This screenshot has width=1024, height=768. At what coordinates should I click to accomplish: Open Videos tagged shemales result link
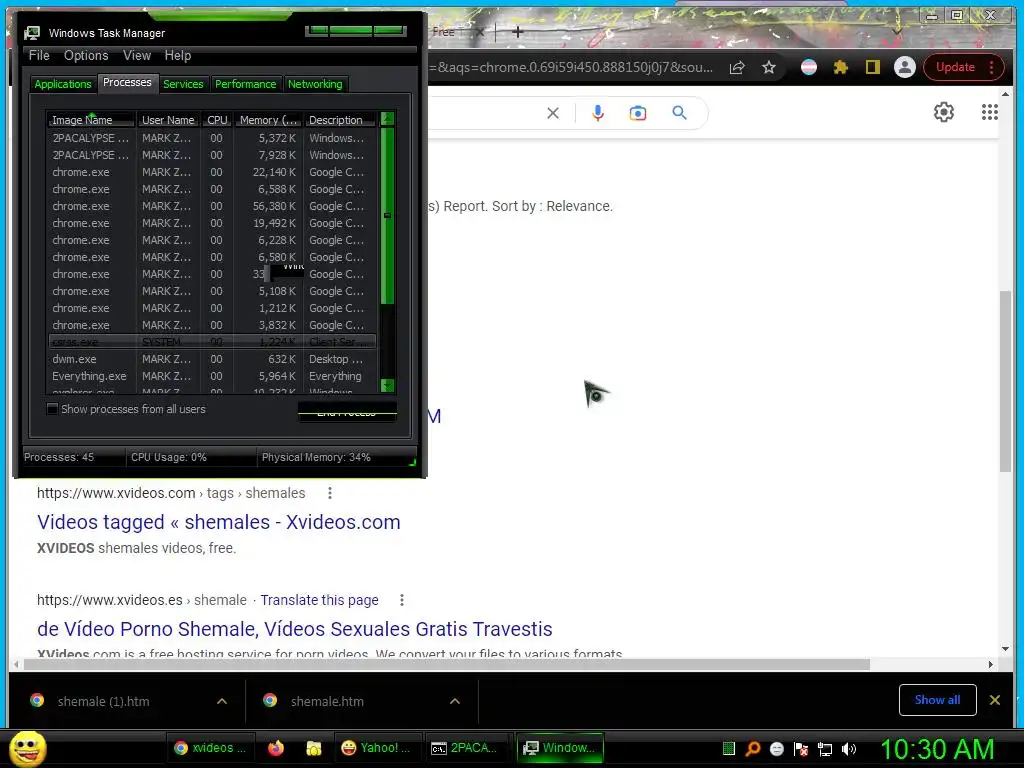[219, 522]
